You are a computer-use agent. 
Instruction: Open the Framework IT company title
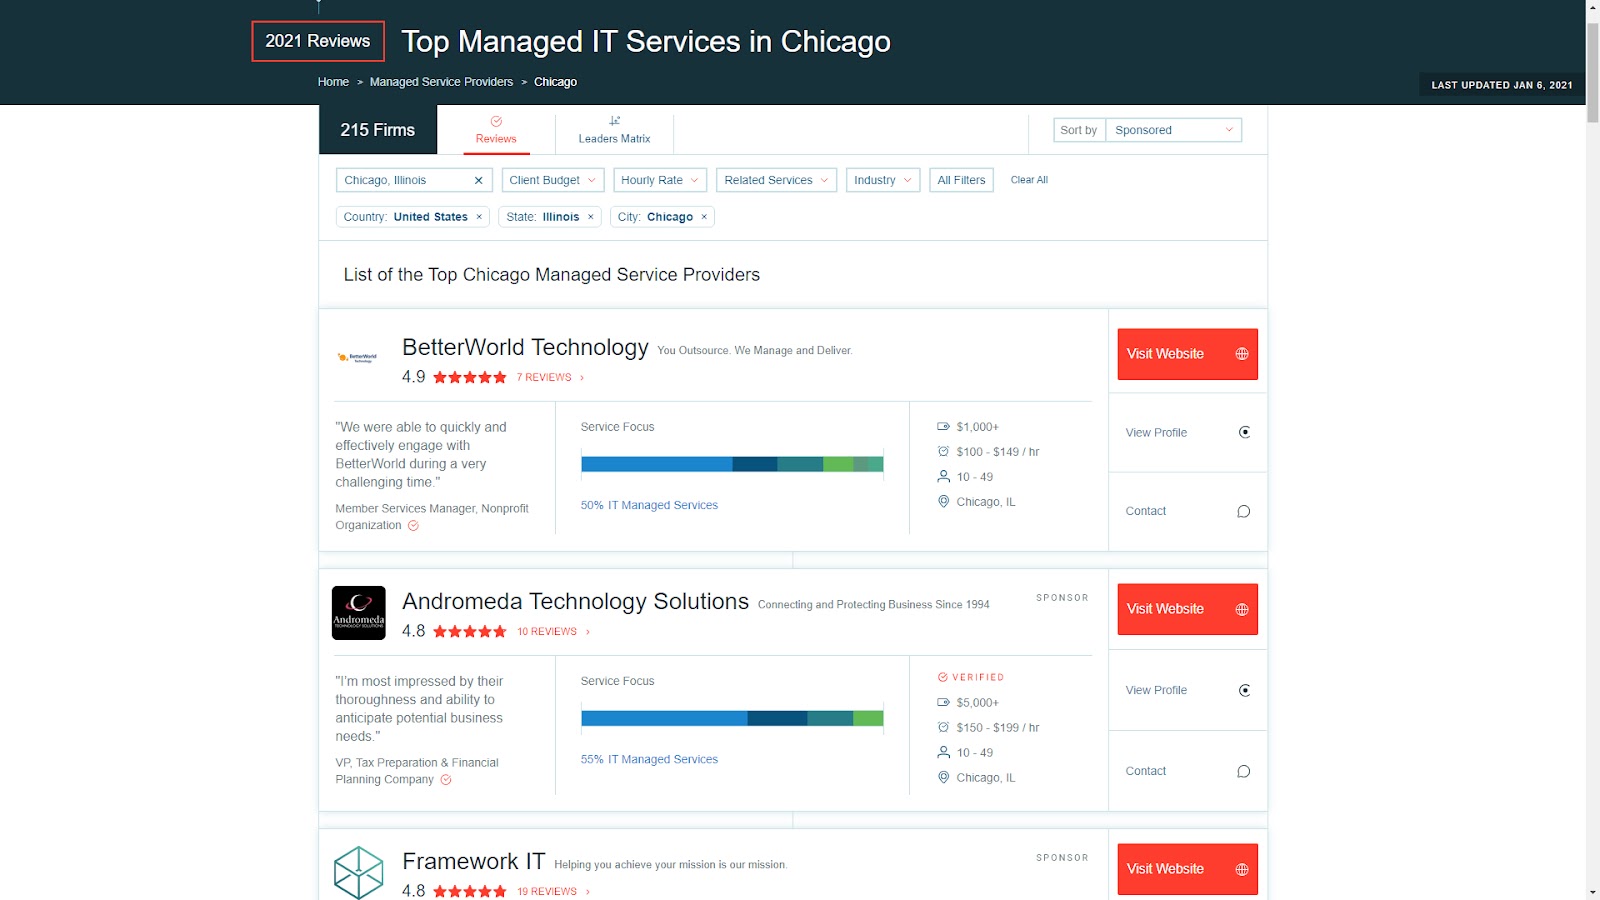[x=473, y=861]
